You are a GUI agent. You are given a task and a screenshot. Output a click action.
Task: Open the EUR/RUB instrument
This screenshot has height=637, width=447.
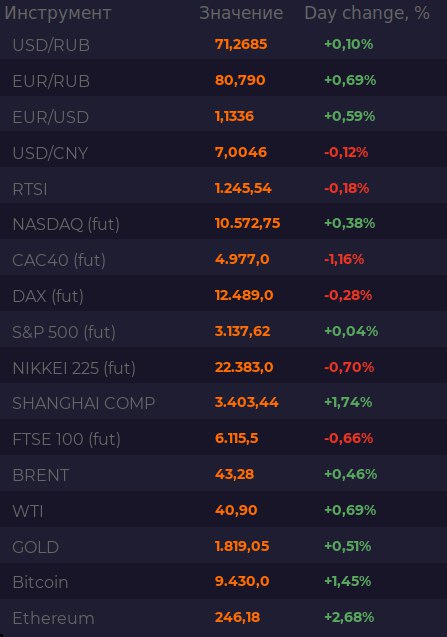coord(51,81)
